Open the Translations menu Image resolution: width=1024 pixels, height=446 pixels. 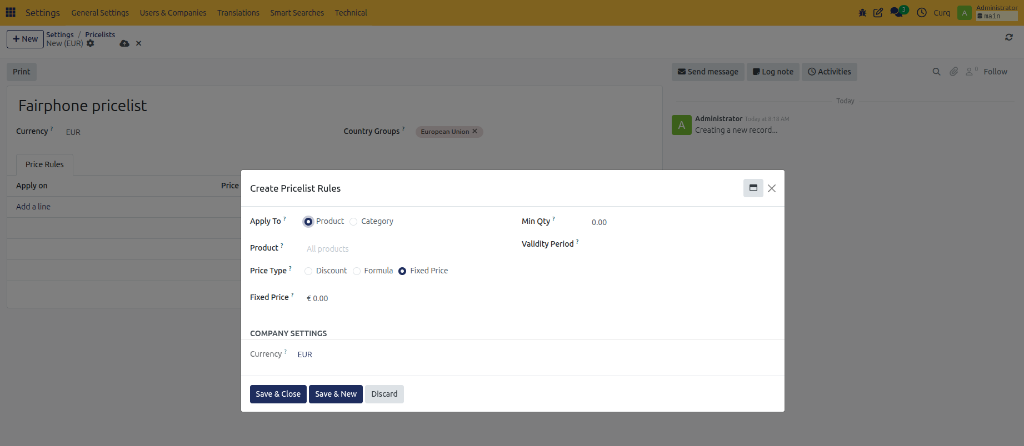tap(238, 12)
